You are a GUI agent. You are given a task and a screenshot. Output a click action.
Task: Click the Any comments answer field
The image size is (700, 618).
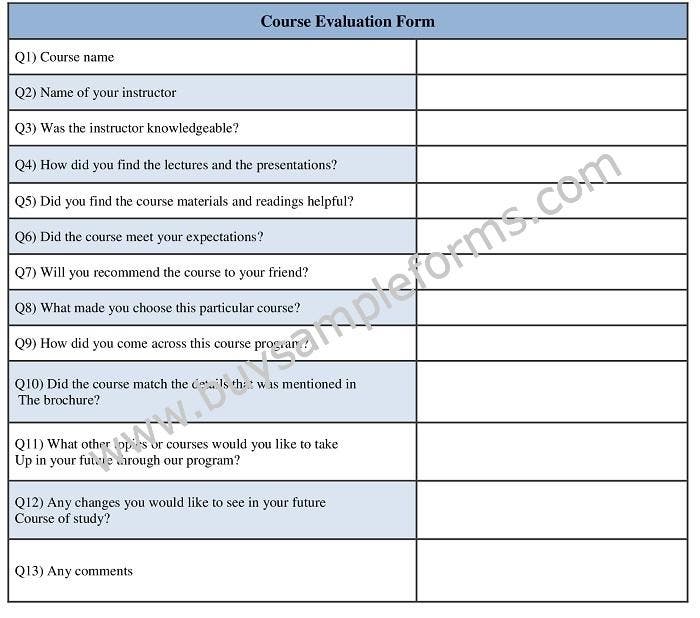(552, 571)
